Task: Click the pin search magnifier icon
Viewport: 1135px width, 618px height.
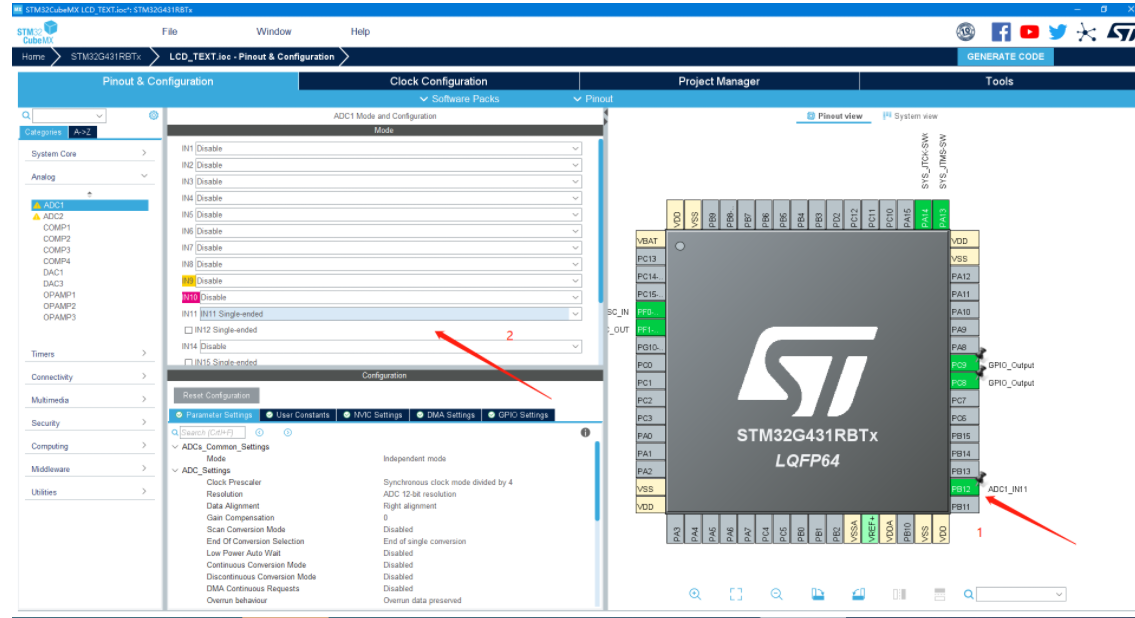Action: pyautogui.click(x=969, y=594)
